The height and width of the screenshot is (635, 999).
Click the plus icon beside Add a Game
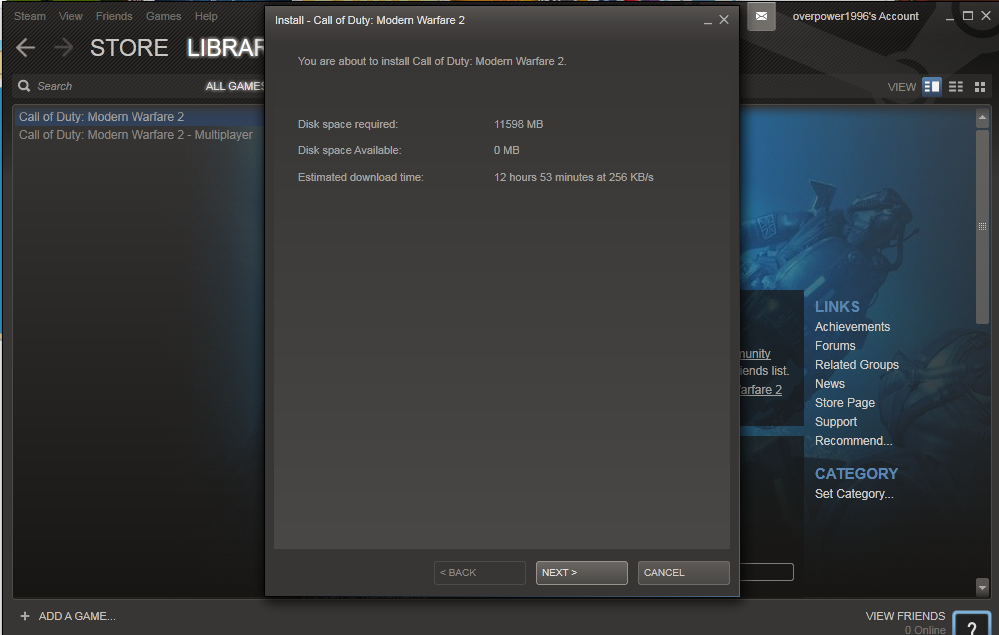(x=25, y=616)
